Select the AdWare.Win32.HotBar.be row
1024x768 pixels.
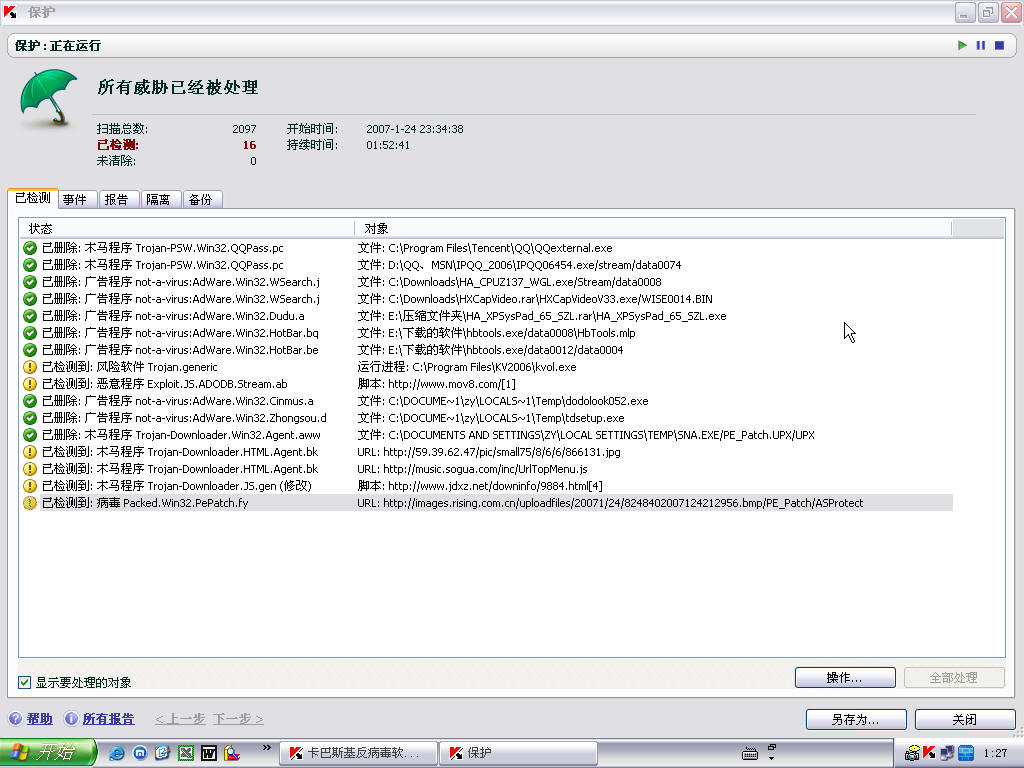(x=486, y=350)
